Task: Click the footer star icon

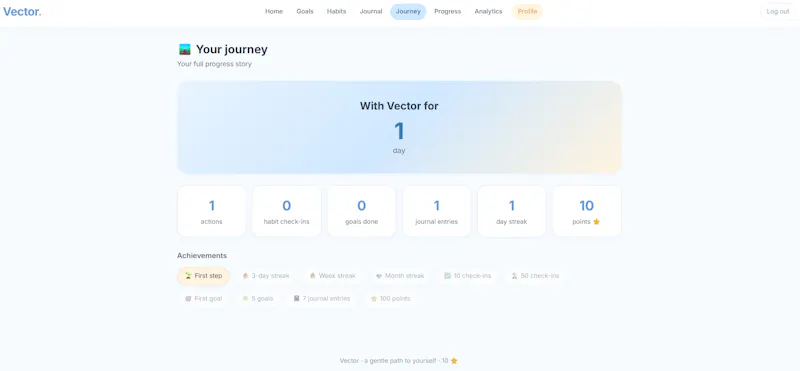Action: pyautogui.click(x=454, y=361)
